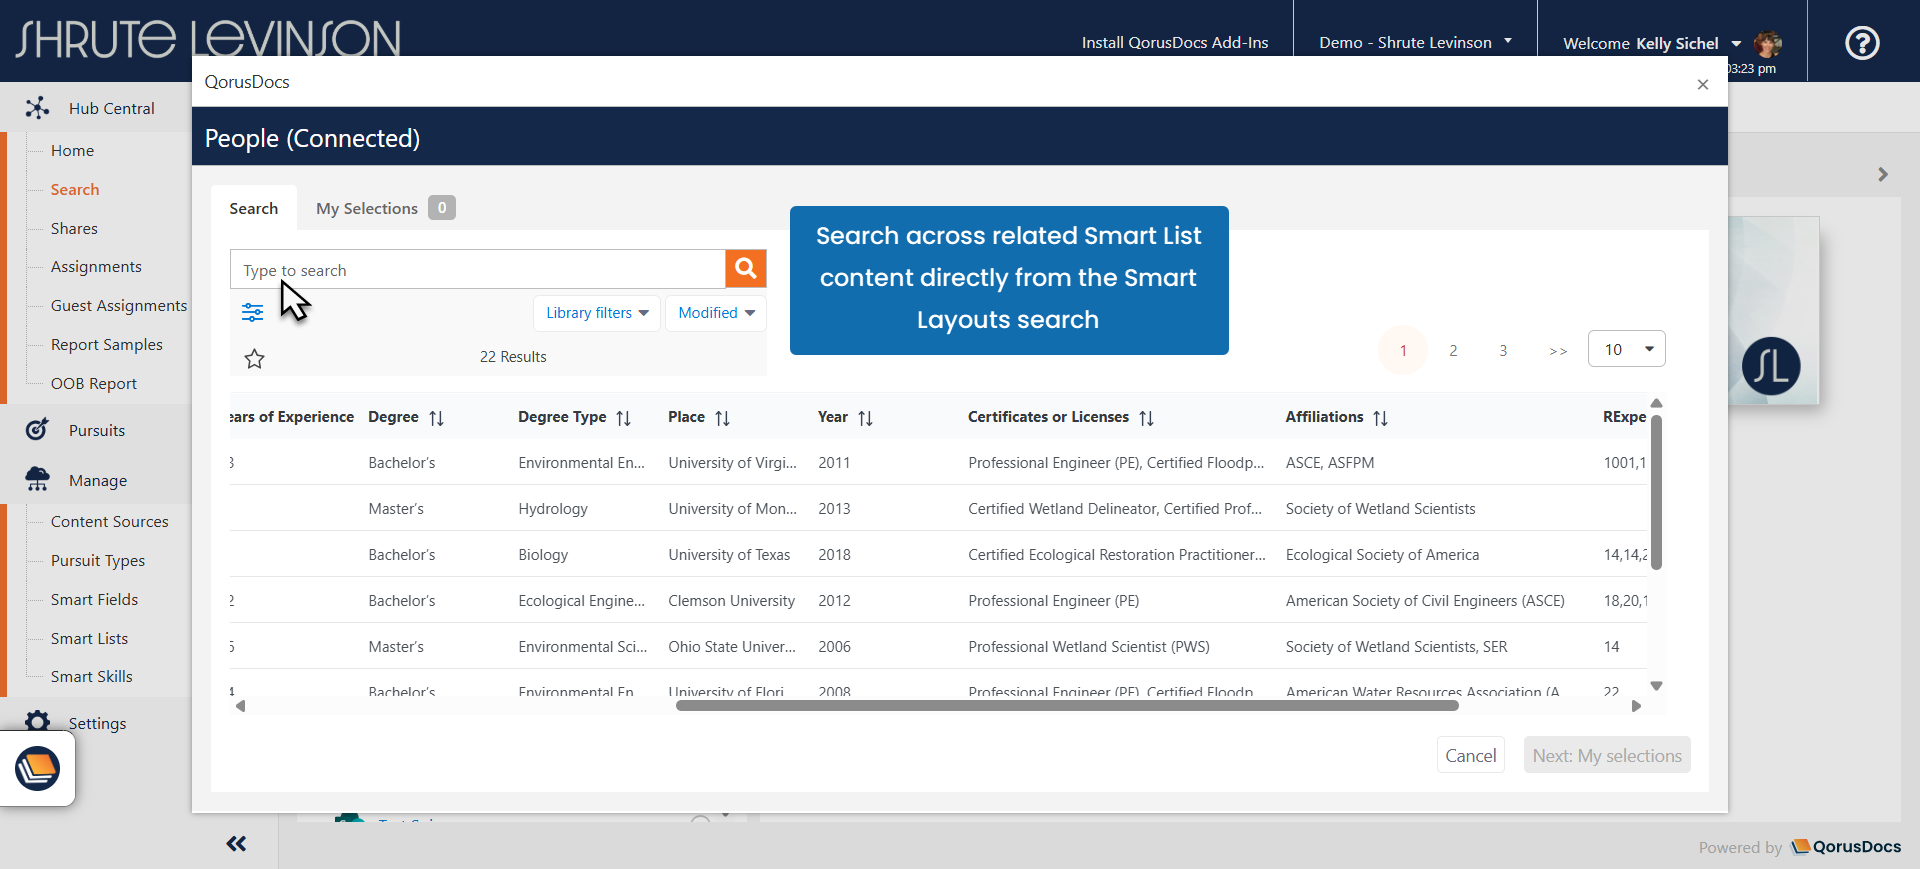Image resolution: width=1920 pixels, height=869 pixels.
Task: Open the advanced filter sliders icon
Action: pos(252,313)
